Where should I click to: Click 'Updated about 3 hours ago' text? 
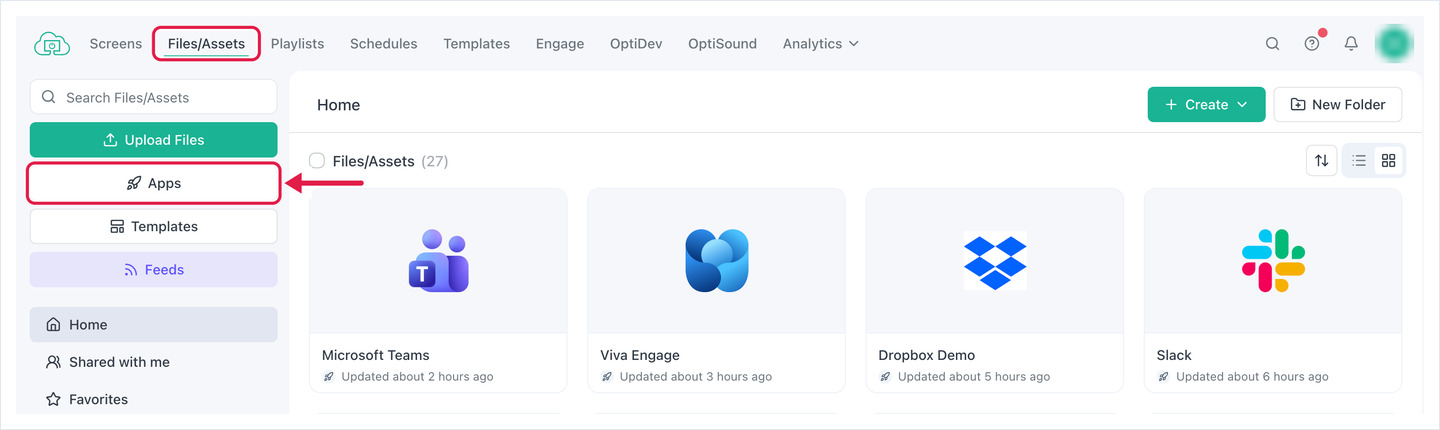pos(696,377)
